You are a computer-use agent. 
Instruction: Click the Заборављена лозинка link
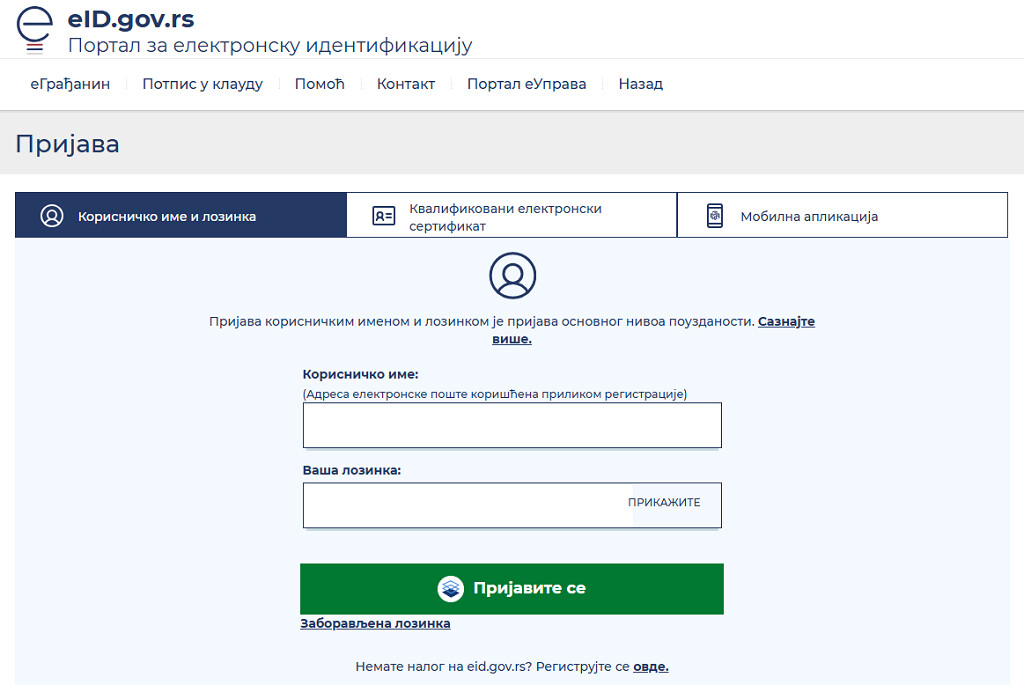(375, 624)
